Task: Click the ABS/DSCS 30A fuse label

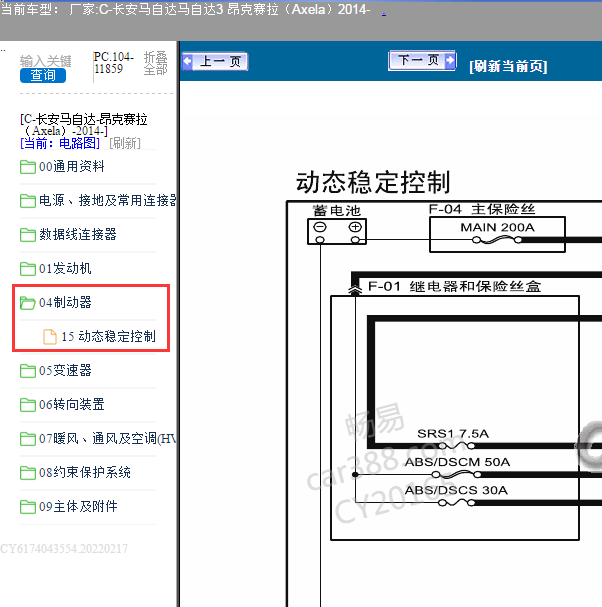Action: point(456,490)
